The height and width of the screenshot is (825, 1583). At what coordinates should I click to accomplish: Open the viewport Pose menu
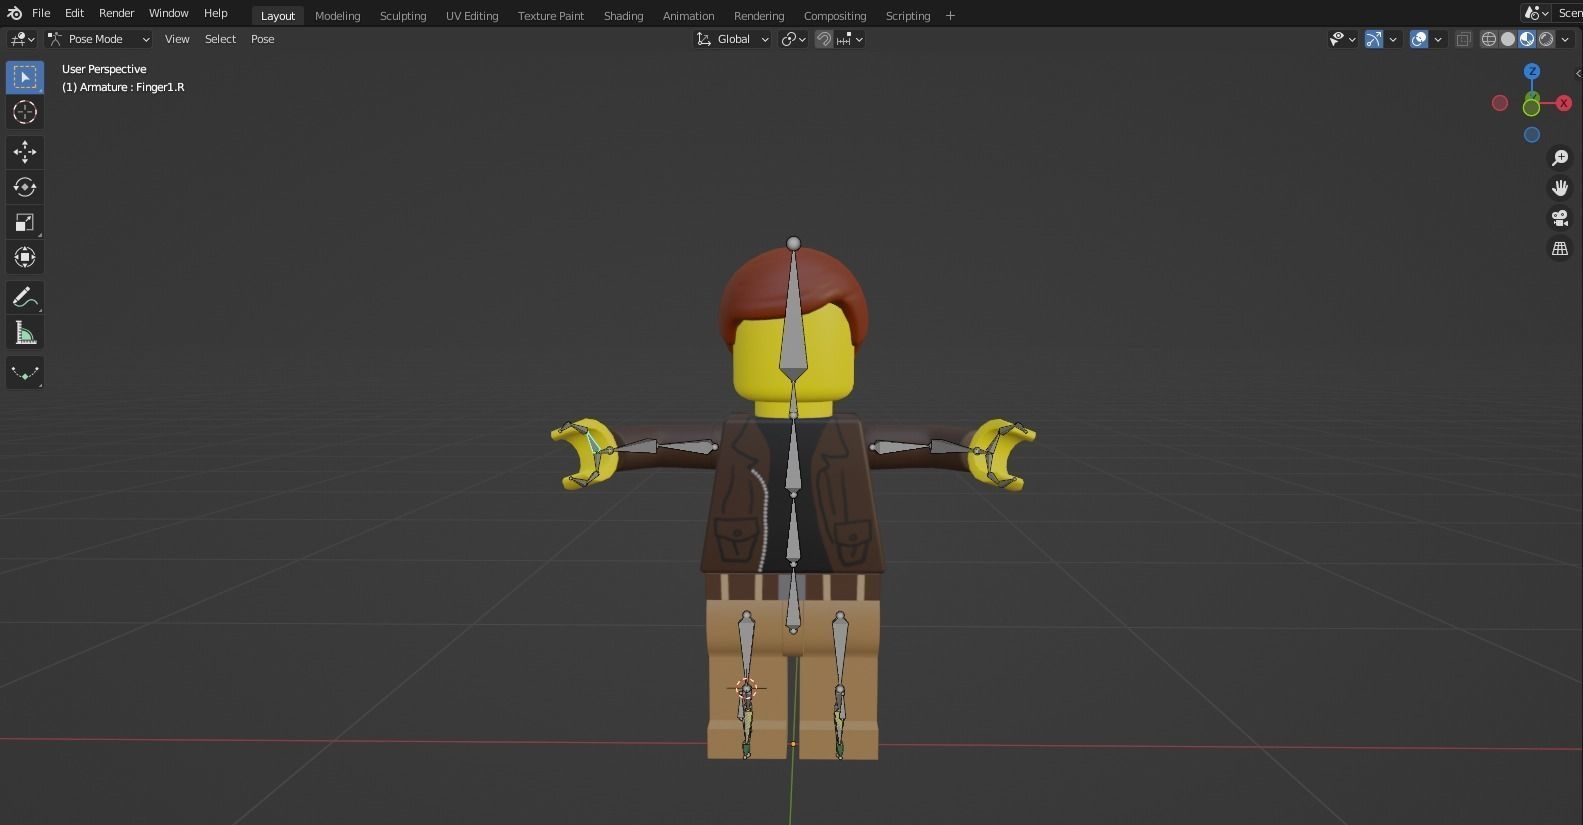click(x=262, y=39)
